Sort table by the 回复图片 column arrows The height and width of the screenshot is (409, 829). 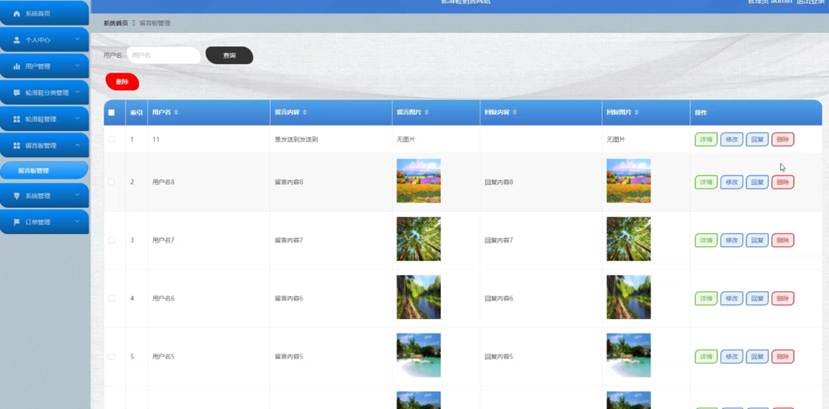637,113
